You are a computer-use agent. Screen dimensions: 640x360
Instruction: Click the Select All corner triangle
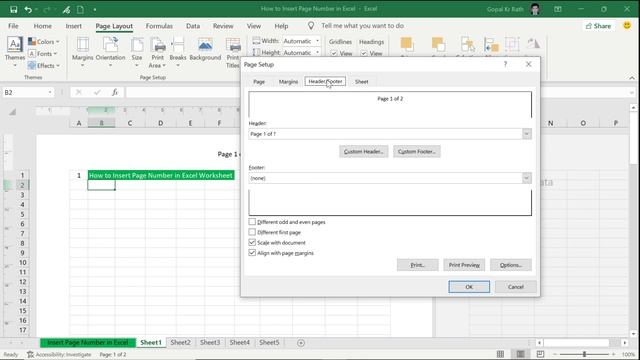[13, 112]
